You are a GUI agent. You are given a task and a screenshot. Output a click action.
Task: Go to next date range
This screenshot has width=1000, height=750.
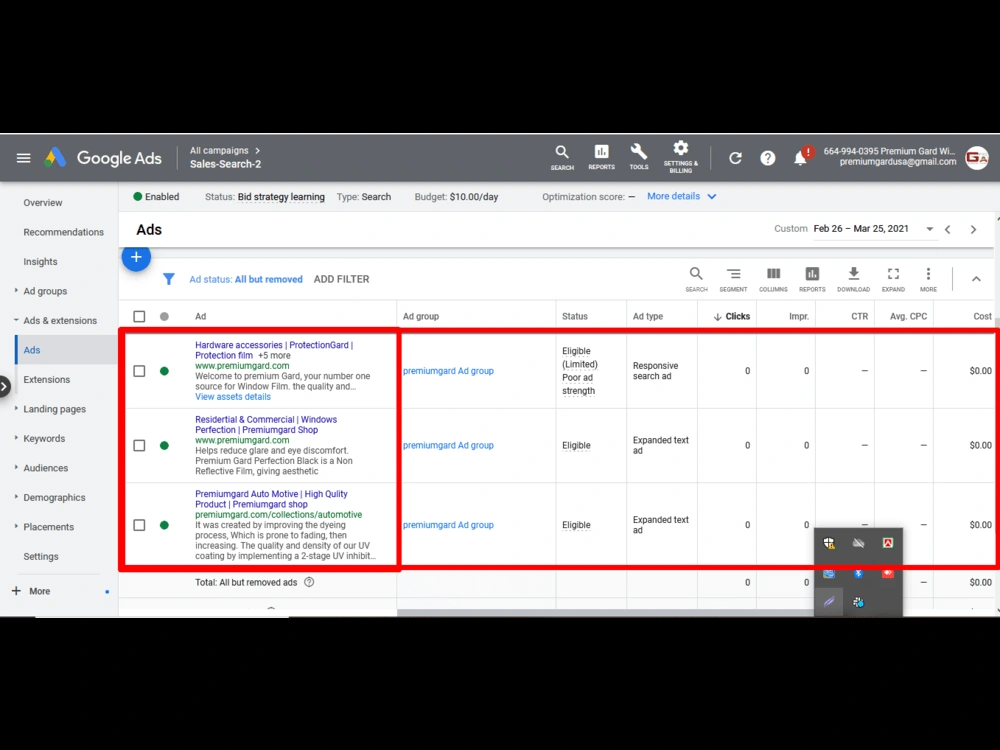(x=973, y=230)
